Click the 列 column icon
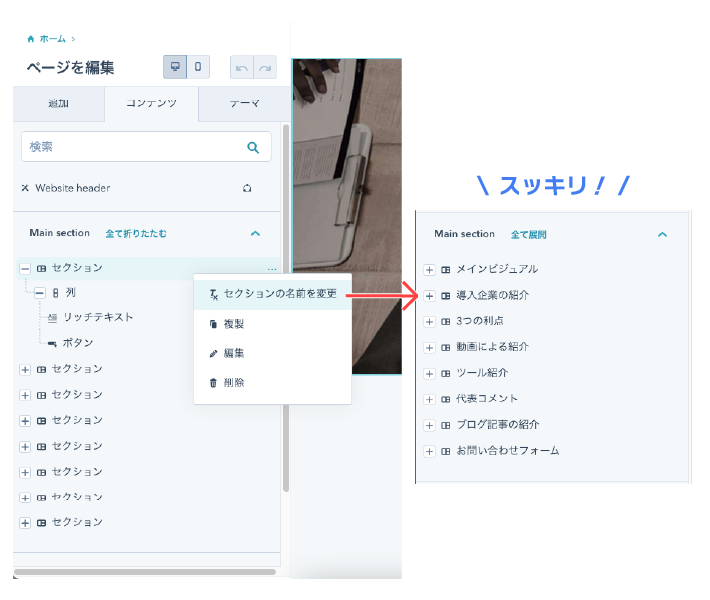The height and width of the screenshot is (600, 710). [x=55, y=293]
